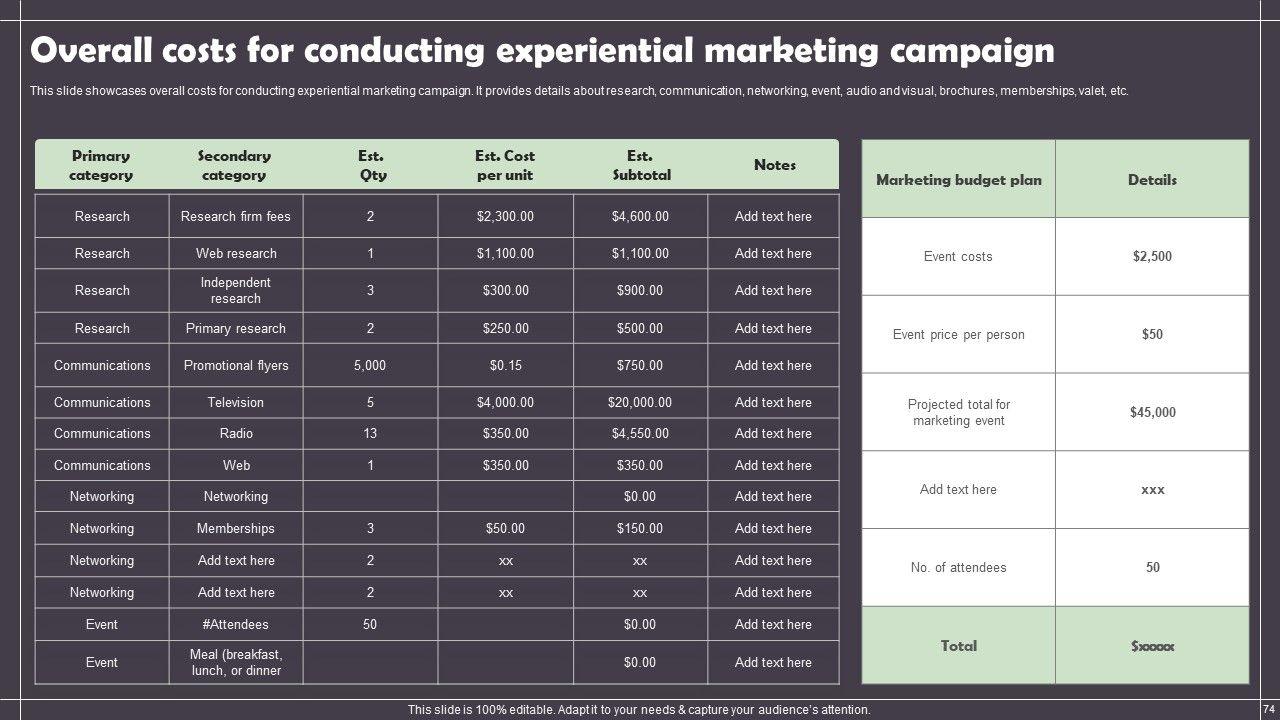Viewport: 1280px width, 720px height.
Task: Click the '$20,000.00' subtotal cell
Action: (x=640, y=402)
